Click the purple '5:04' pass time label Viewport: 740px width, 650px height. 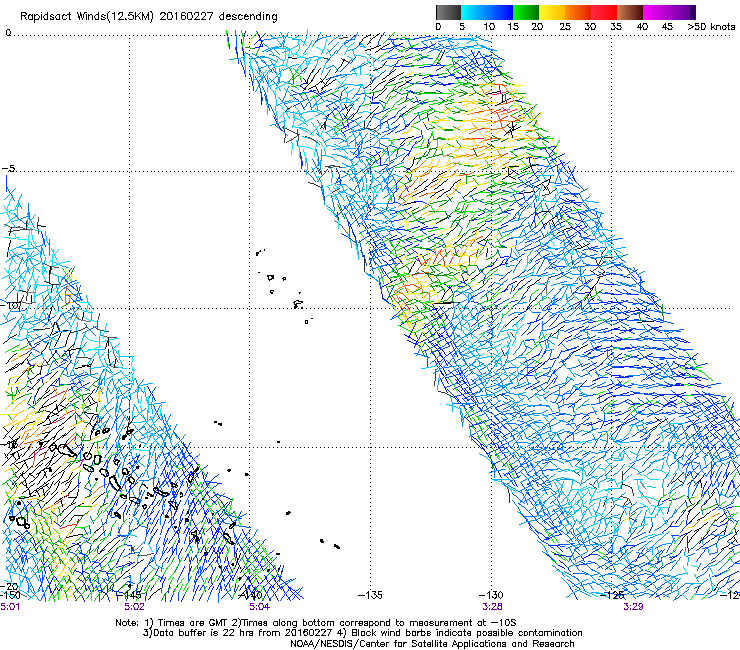tap(259, 607)
